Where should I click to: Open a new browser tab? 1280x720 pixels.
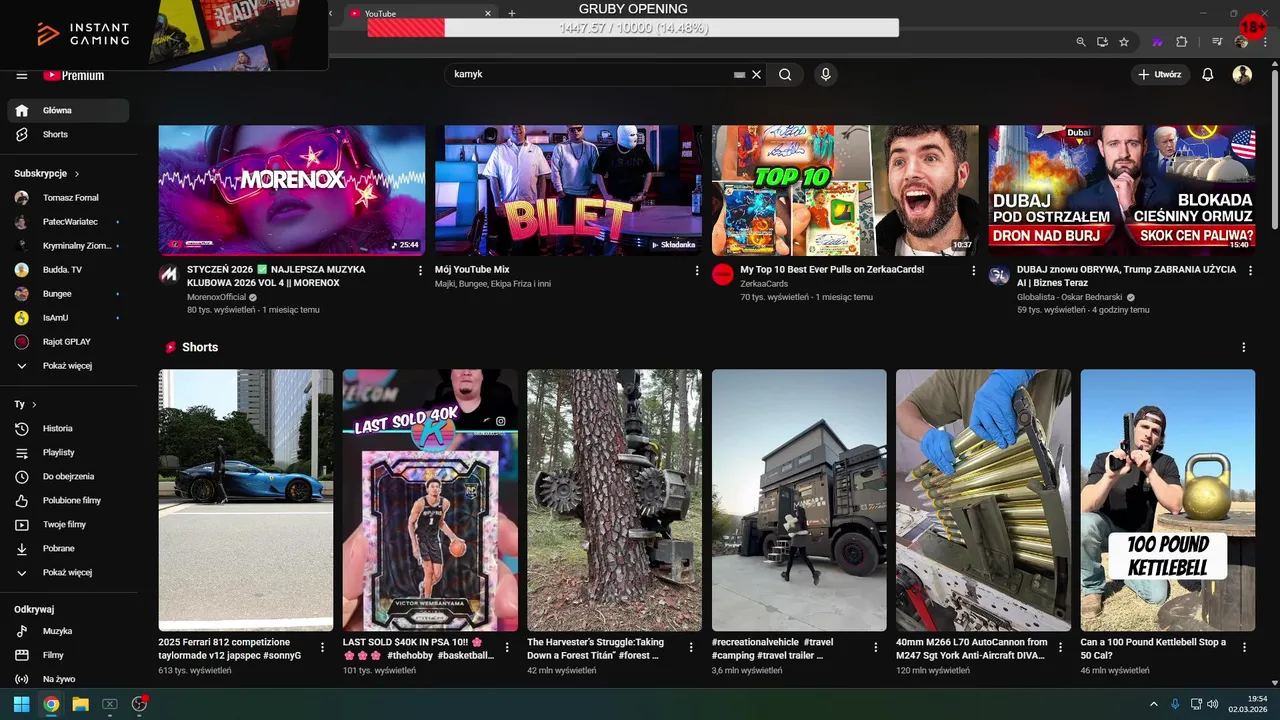coord(512,13)
